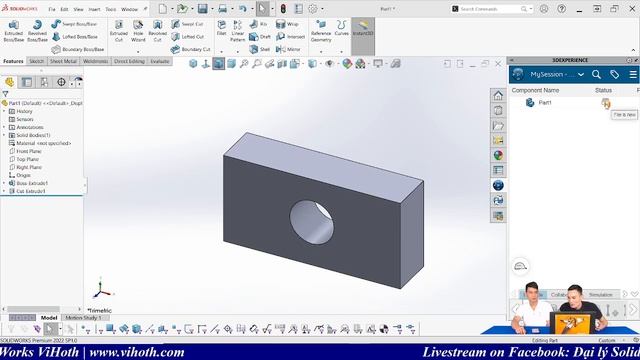This screenshot has height=360, width=640.
Task: Choose Boundary Boss/Base feature
Action: (x=78, y=49)
